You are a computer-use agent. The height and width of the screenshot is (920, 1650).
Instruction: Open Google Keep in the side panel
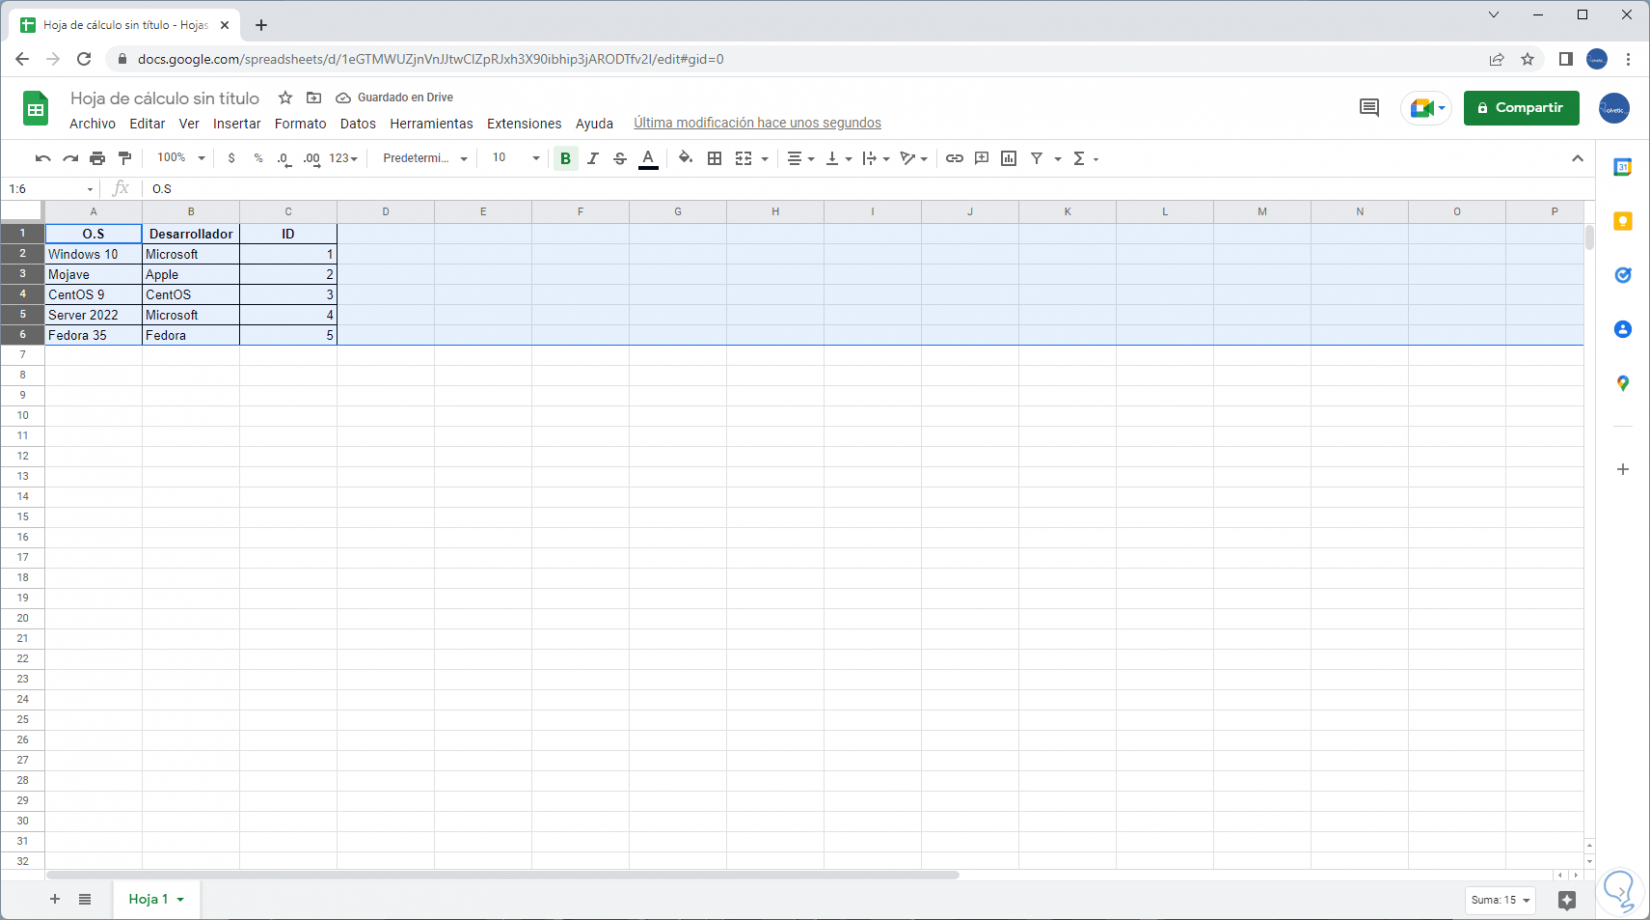pyautogui.click(x=1623, y=221)
